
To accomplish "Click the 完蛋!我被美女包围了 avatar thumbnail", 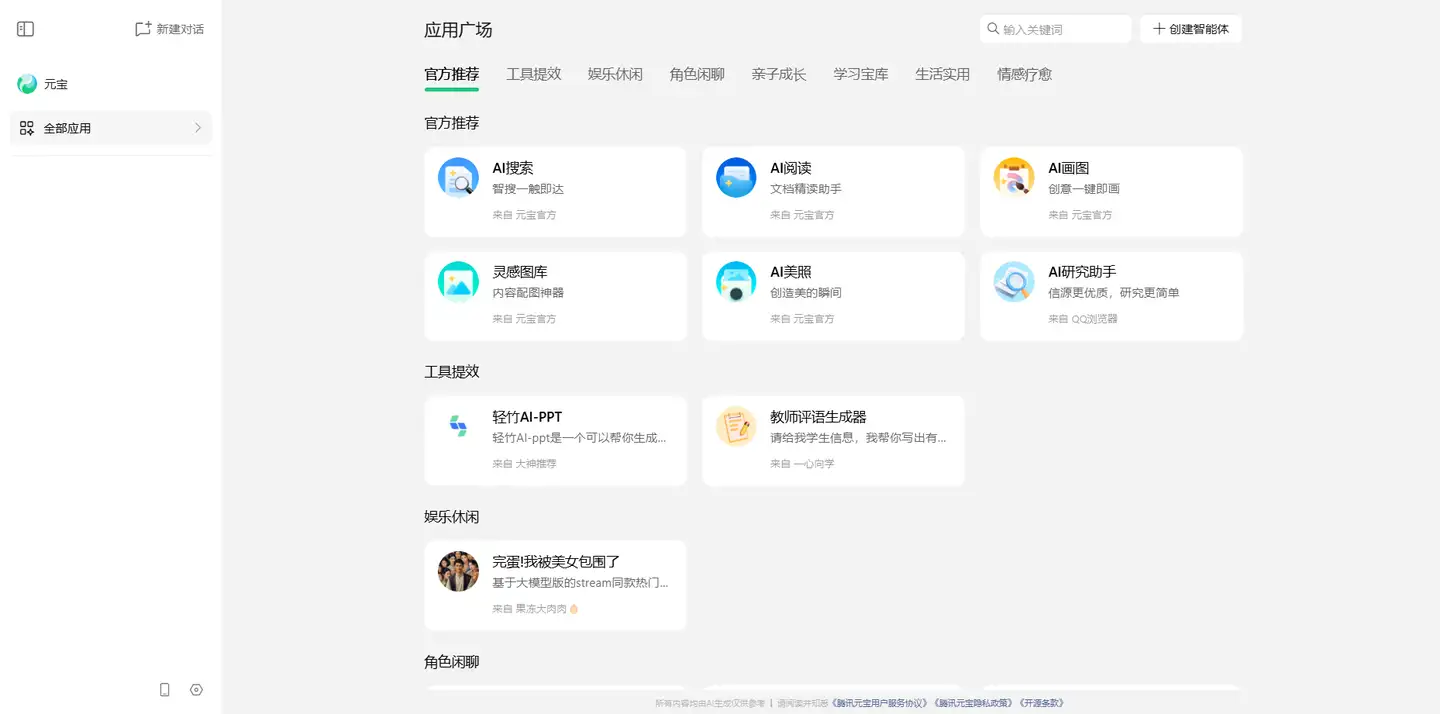I will click(458, 571).
